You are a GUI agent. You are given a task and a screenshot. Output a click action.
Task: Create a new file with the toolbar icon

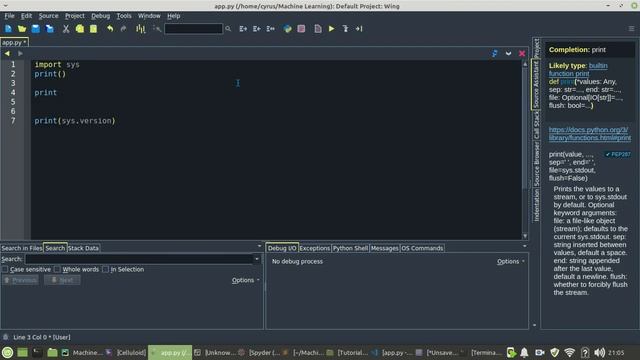(x=8, y=29)
